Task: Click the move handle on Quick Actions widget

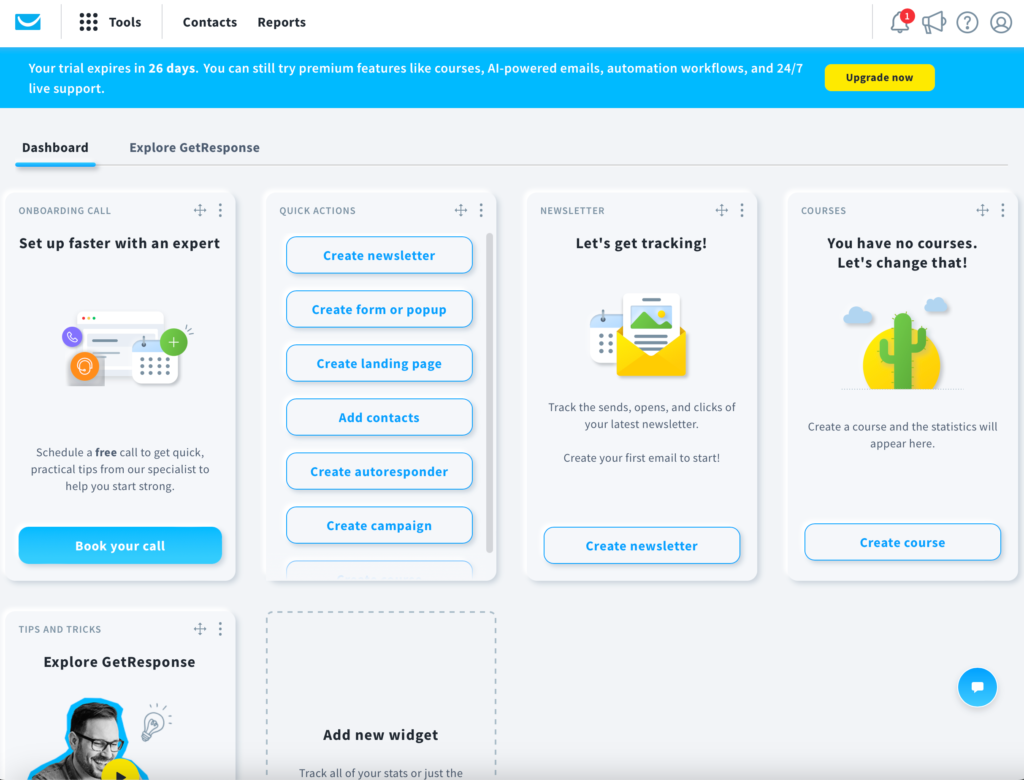Action: [x=461, y=210]
